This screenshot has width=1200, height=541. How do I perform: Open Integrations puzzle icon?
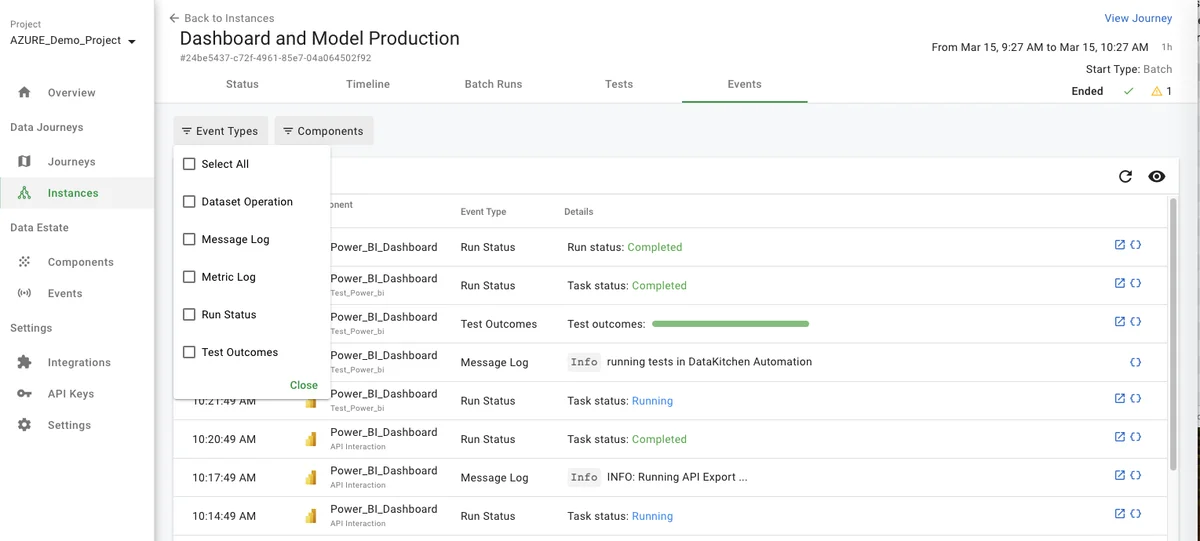[x=25, y=363]
